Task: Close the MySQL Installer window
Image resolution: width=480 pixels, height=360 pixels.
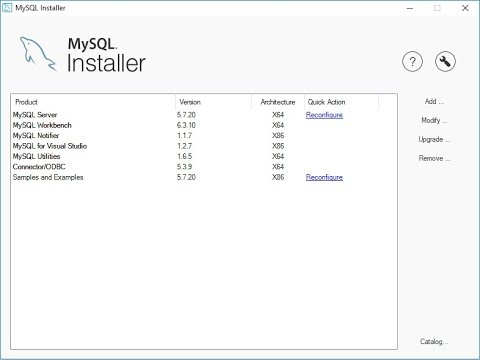Action: click(x=465, y=8)
